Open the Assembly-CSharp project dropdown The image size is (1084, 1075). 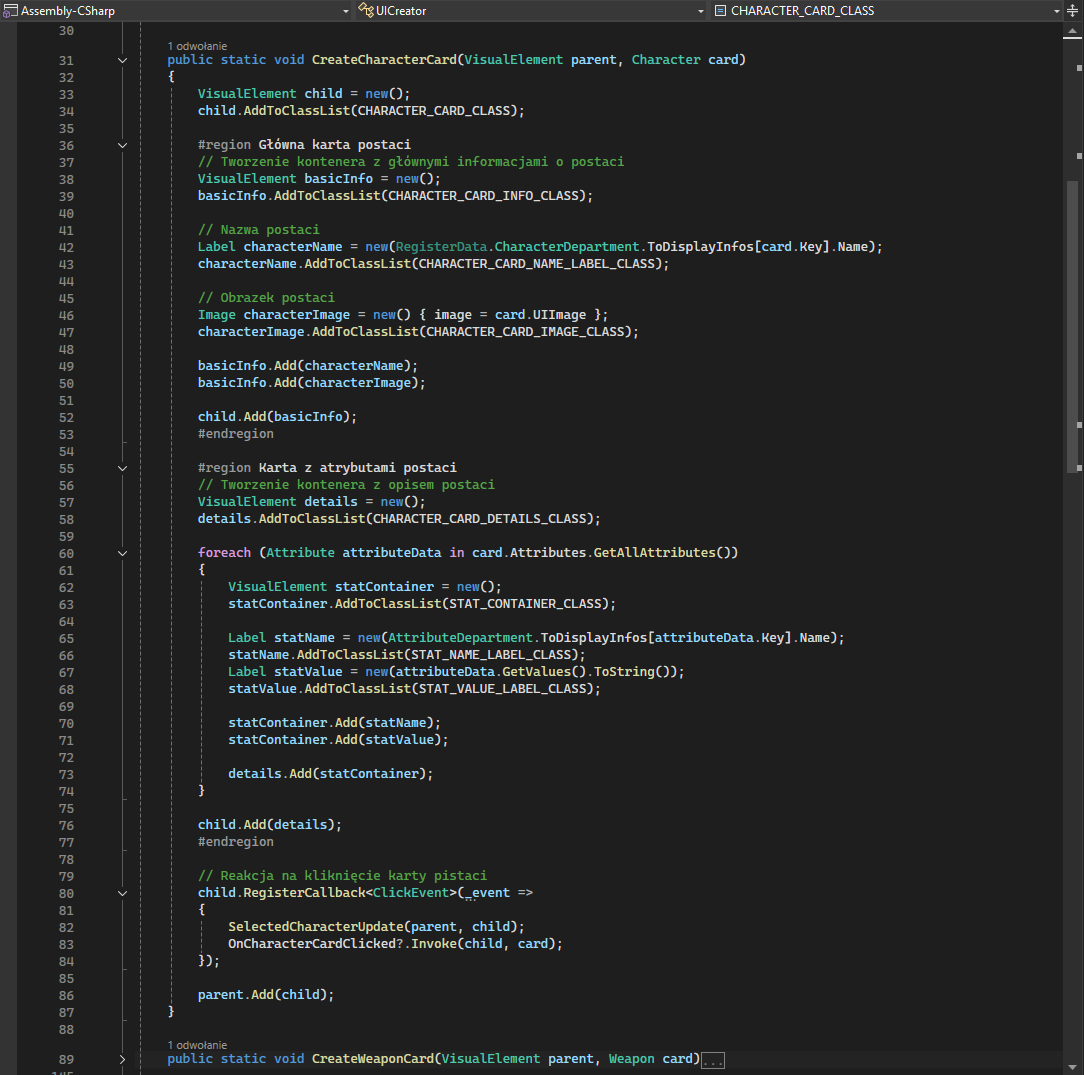tap(346, 10)
